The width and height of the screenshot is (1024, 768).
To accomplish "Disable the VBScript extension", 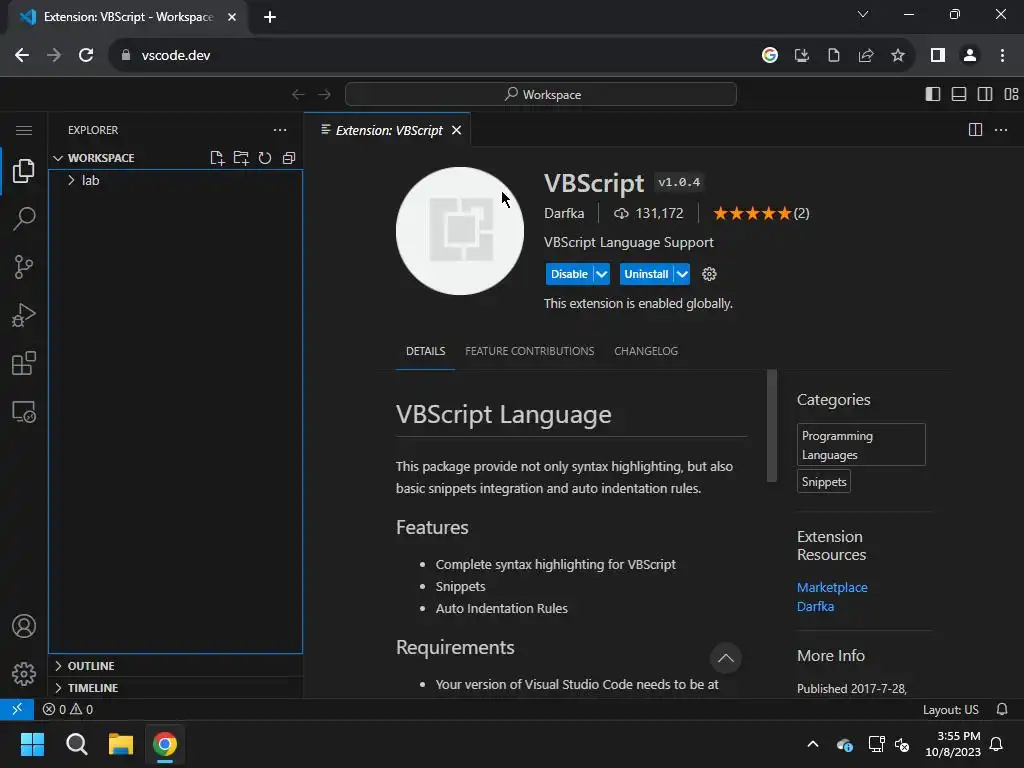I will click(x=569, y=274).
